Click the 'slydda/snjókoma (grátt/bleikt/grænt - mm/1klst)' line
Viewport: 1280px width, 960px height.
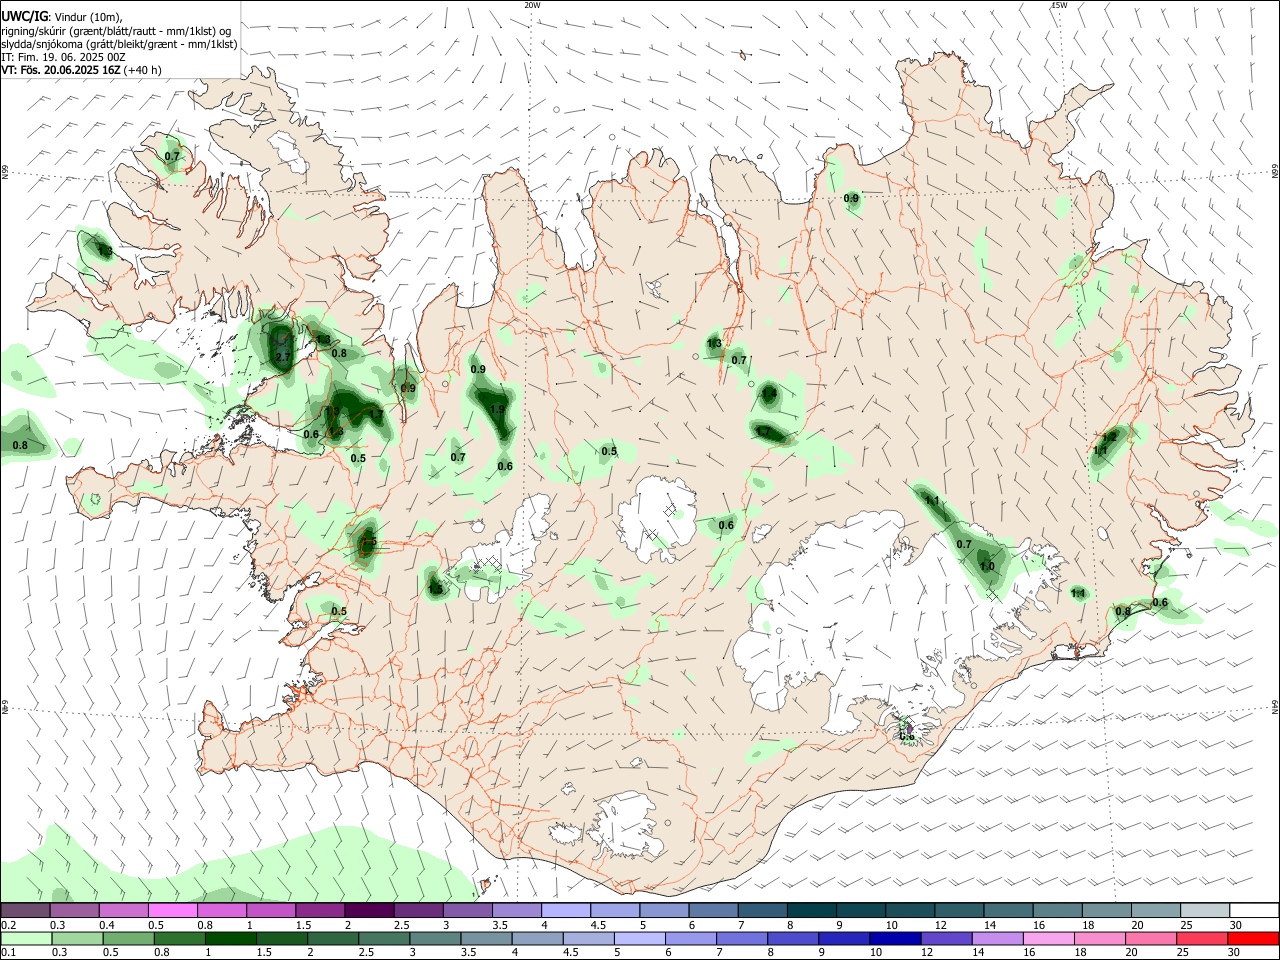click(x=119, y=44)
